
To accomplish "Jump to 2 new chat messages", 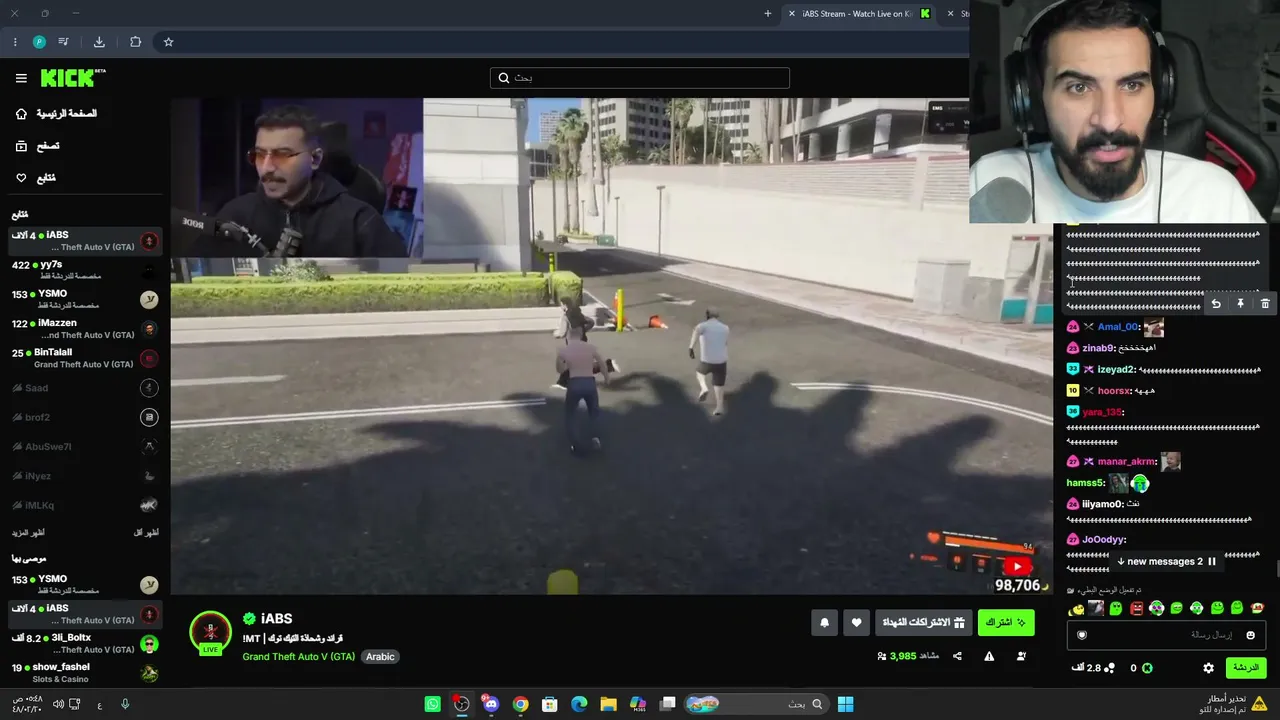I will 1166,562.
